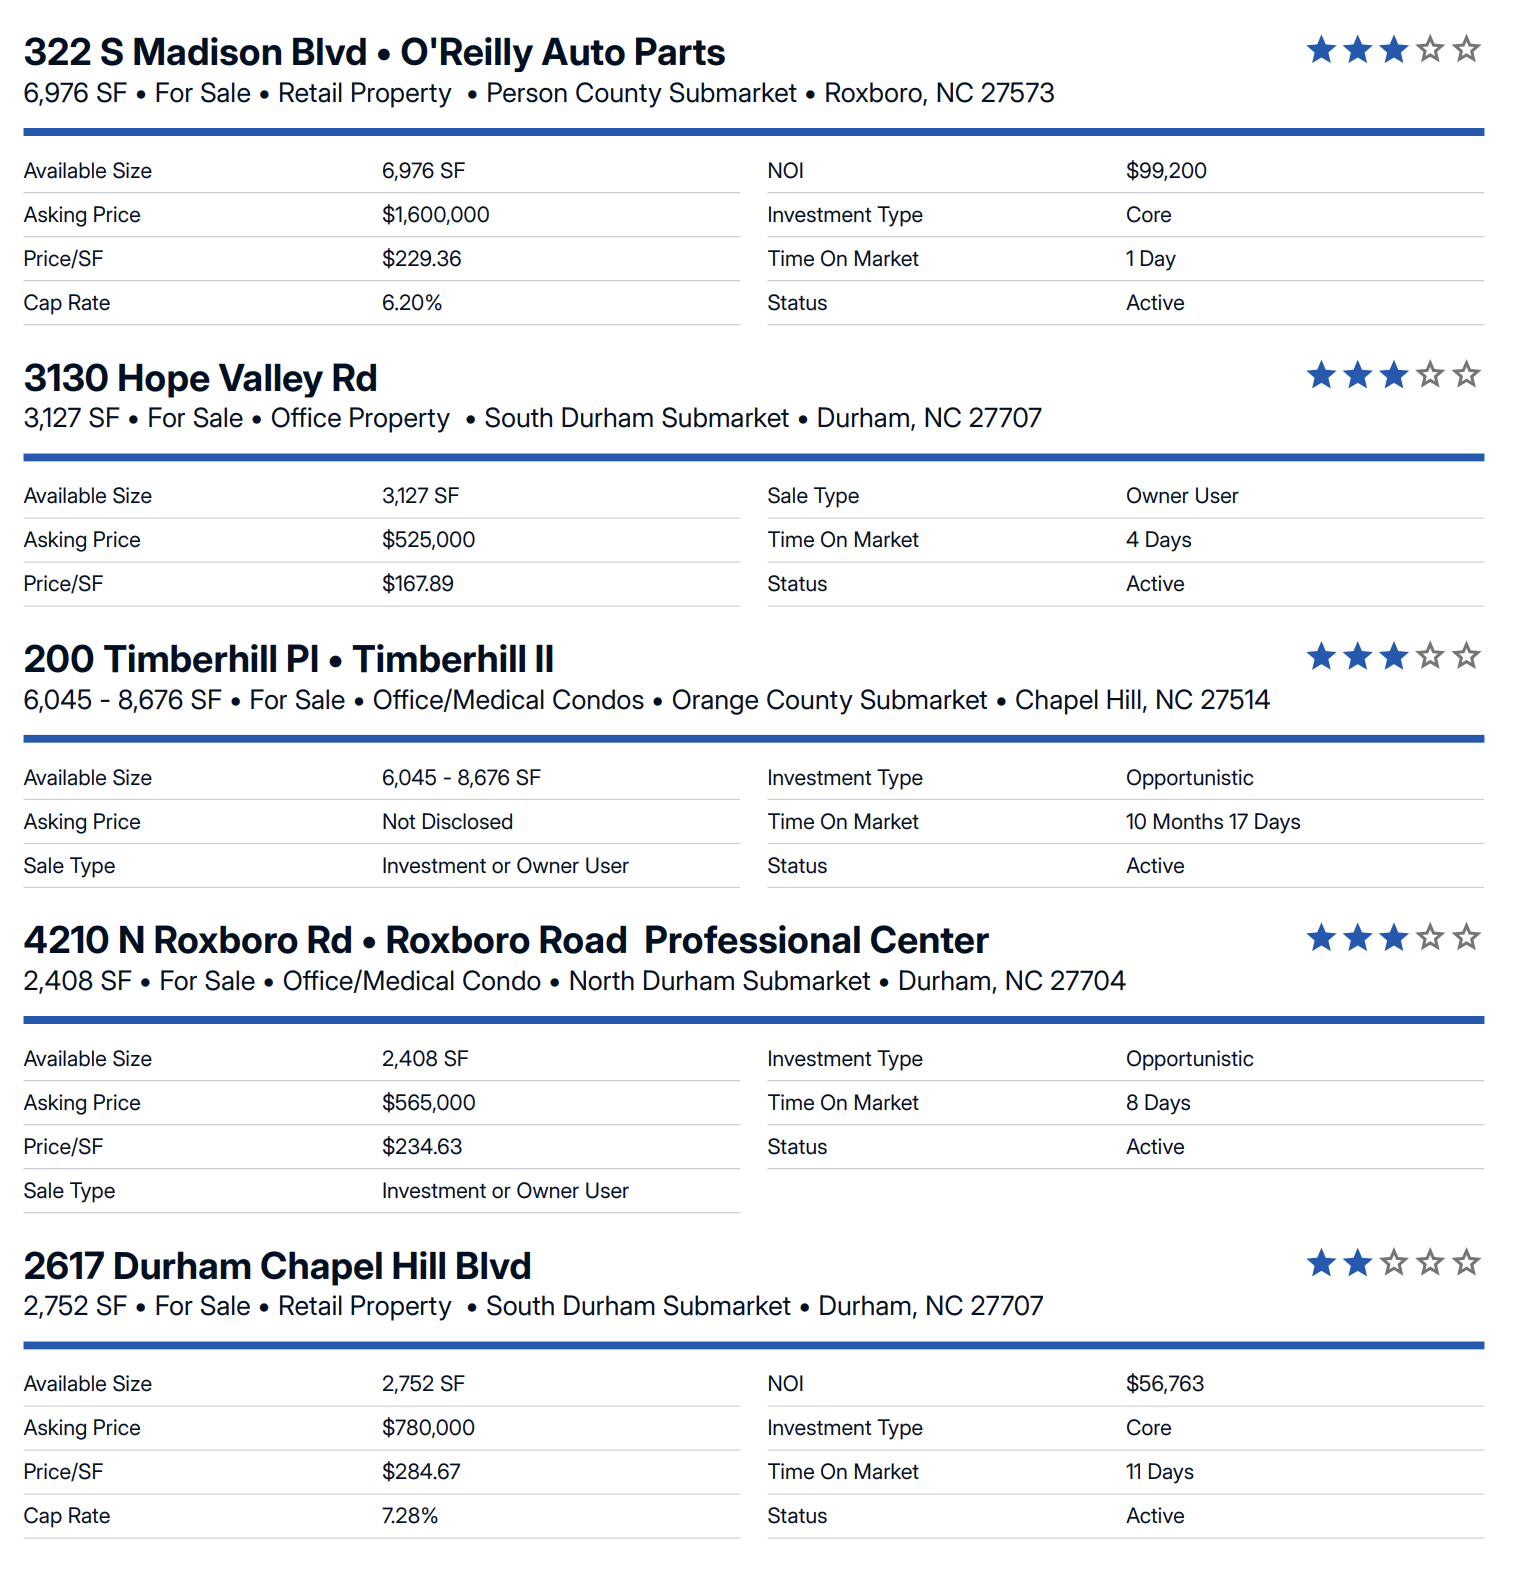Click the third star of 3130 Hope Valley Rd rating
This screenshot has width=1522, height=1576.
click(1393, 375)
